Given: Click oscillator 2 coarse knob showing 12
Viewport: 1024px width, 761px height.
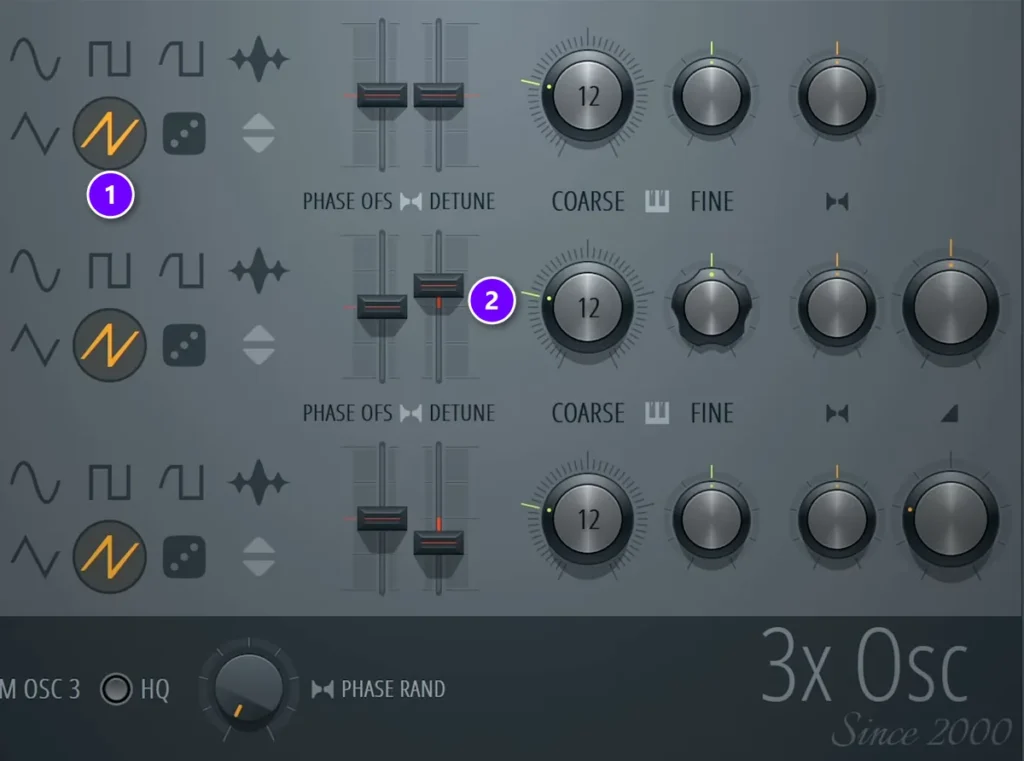Looking at the screenshot, I should 587,307.
